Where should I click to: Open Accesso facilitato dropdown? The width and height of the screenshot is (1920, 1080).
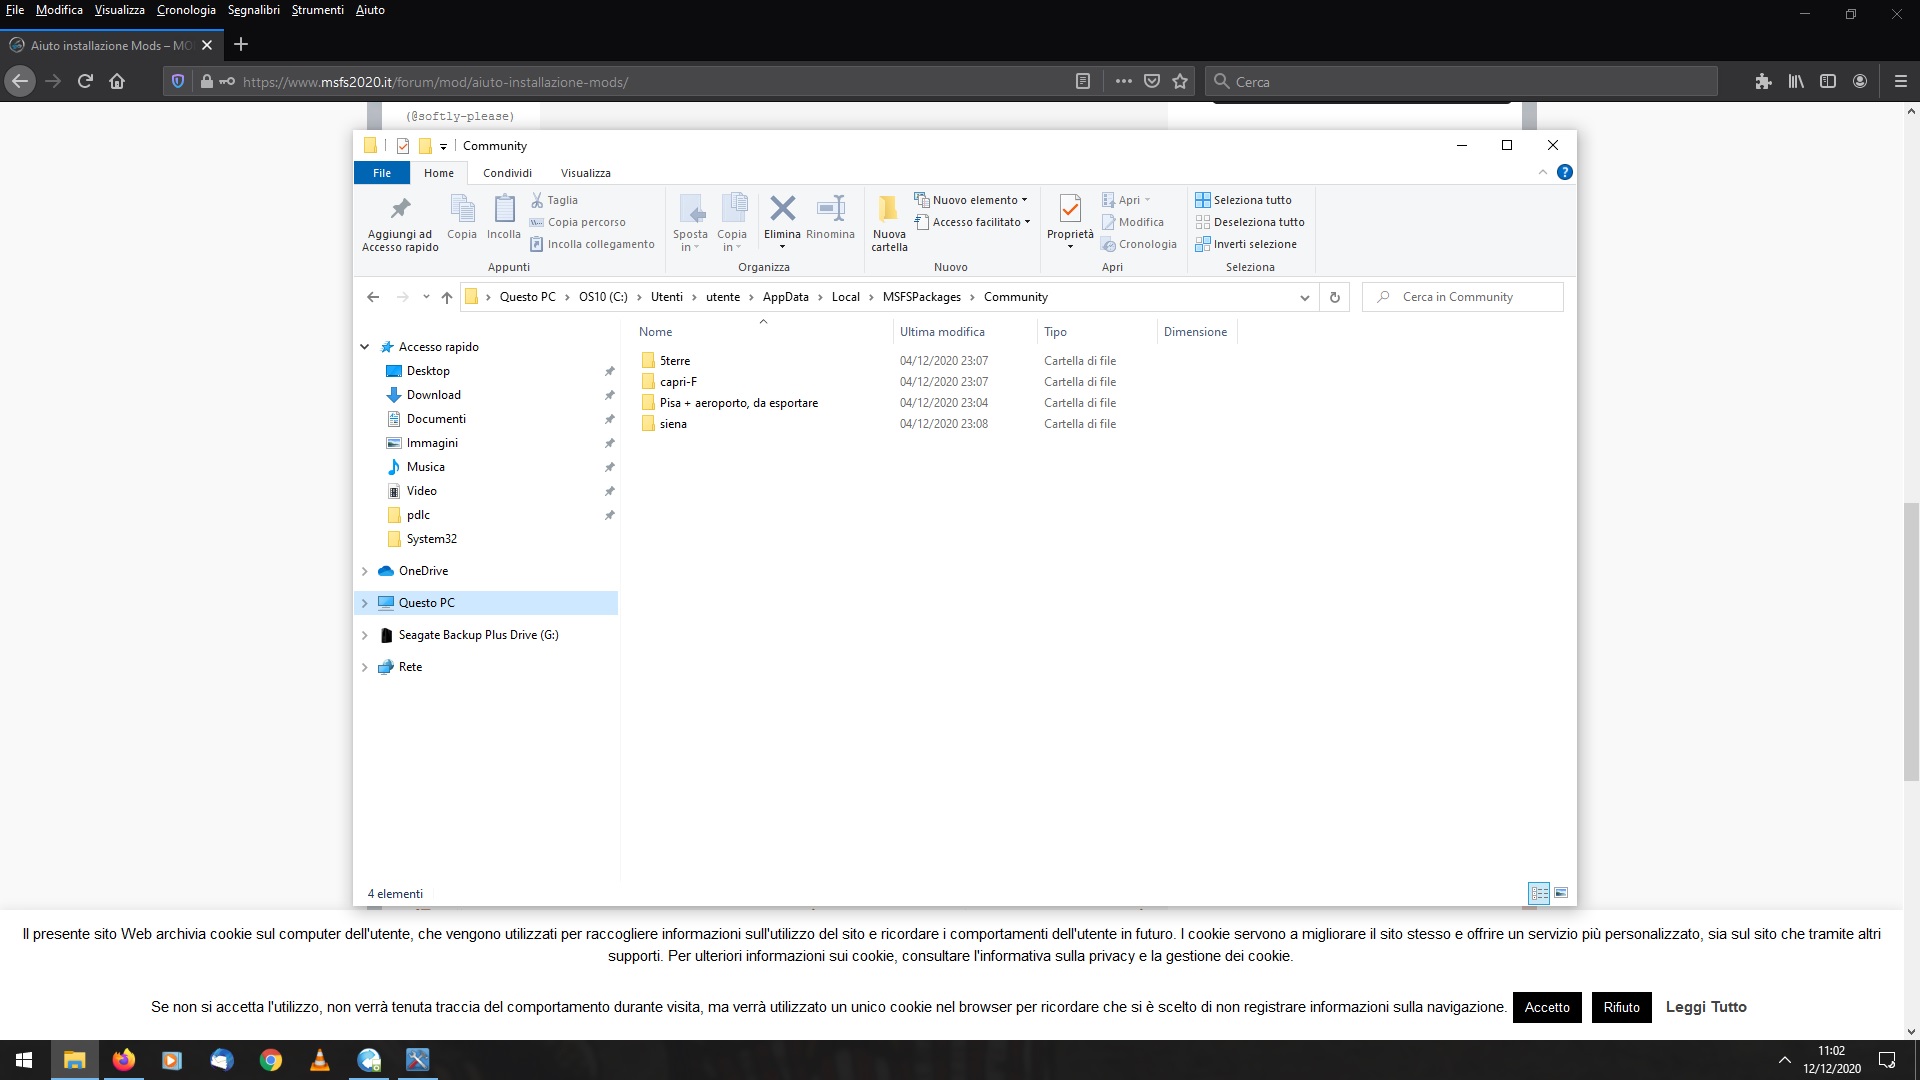973,222
